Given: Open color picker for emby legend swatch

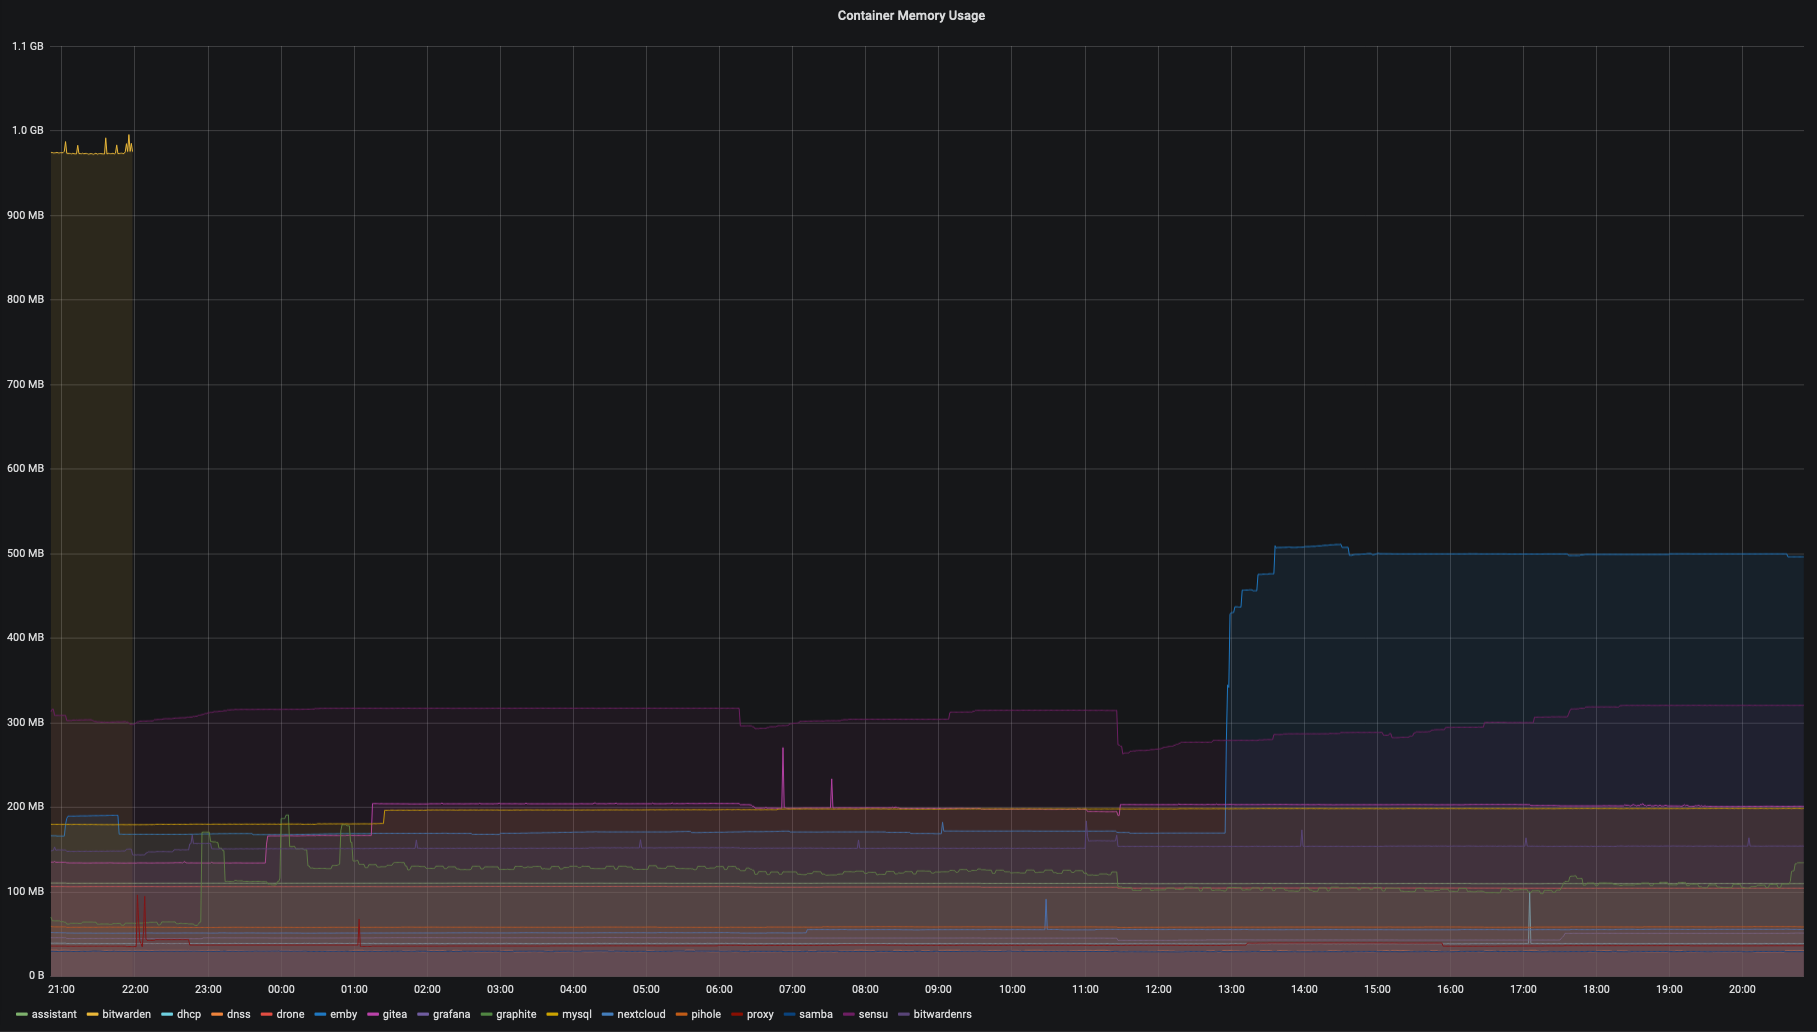Looking at the screenshot, I should tap(321, 1014).
